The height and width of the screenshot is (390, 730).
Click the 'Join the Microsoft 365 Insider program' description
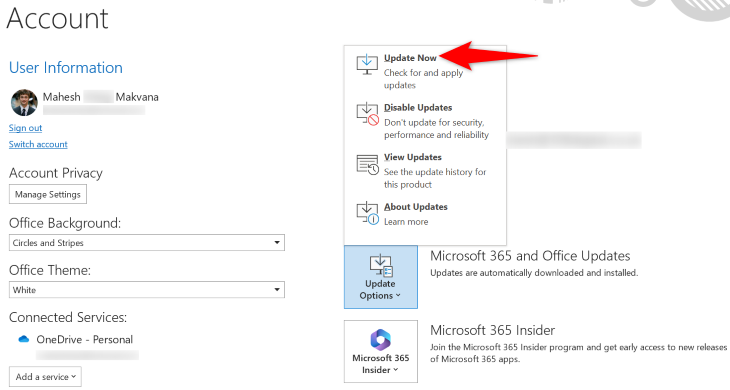coord(578,353)
